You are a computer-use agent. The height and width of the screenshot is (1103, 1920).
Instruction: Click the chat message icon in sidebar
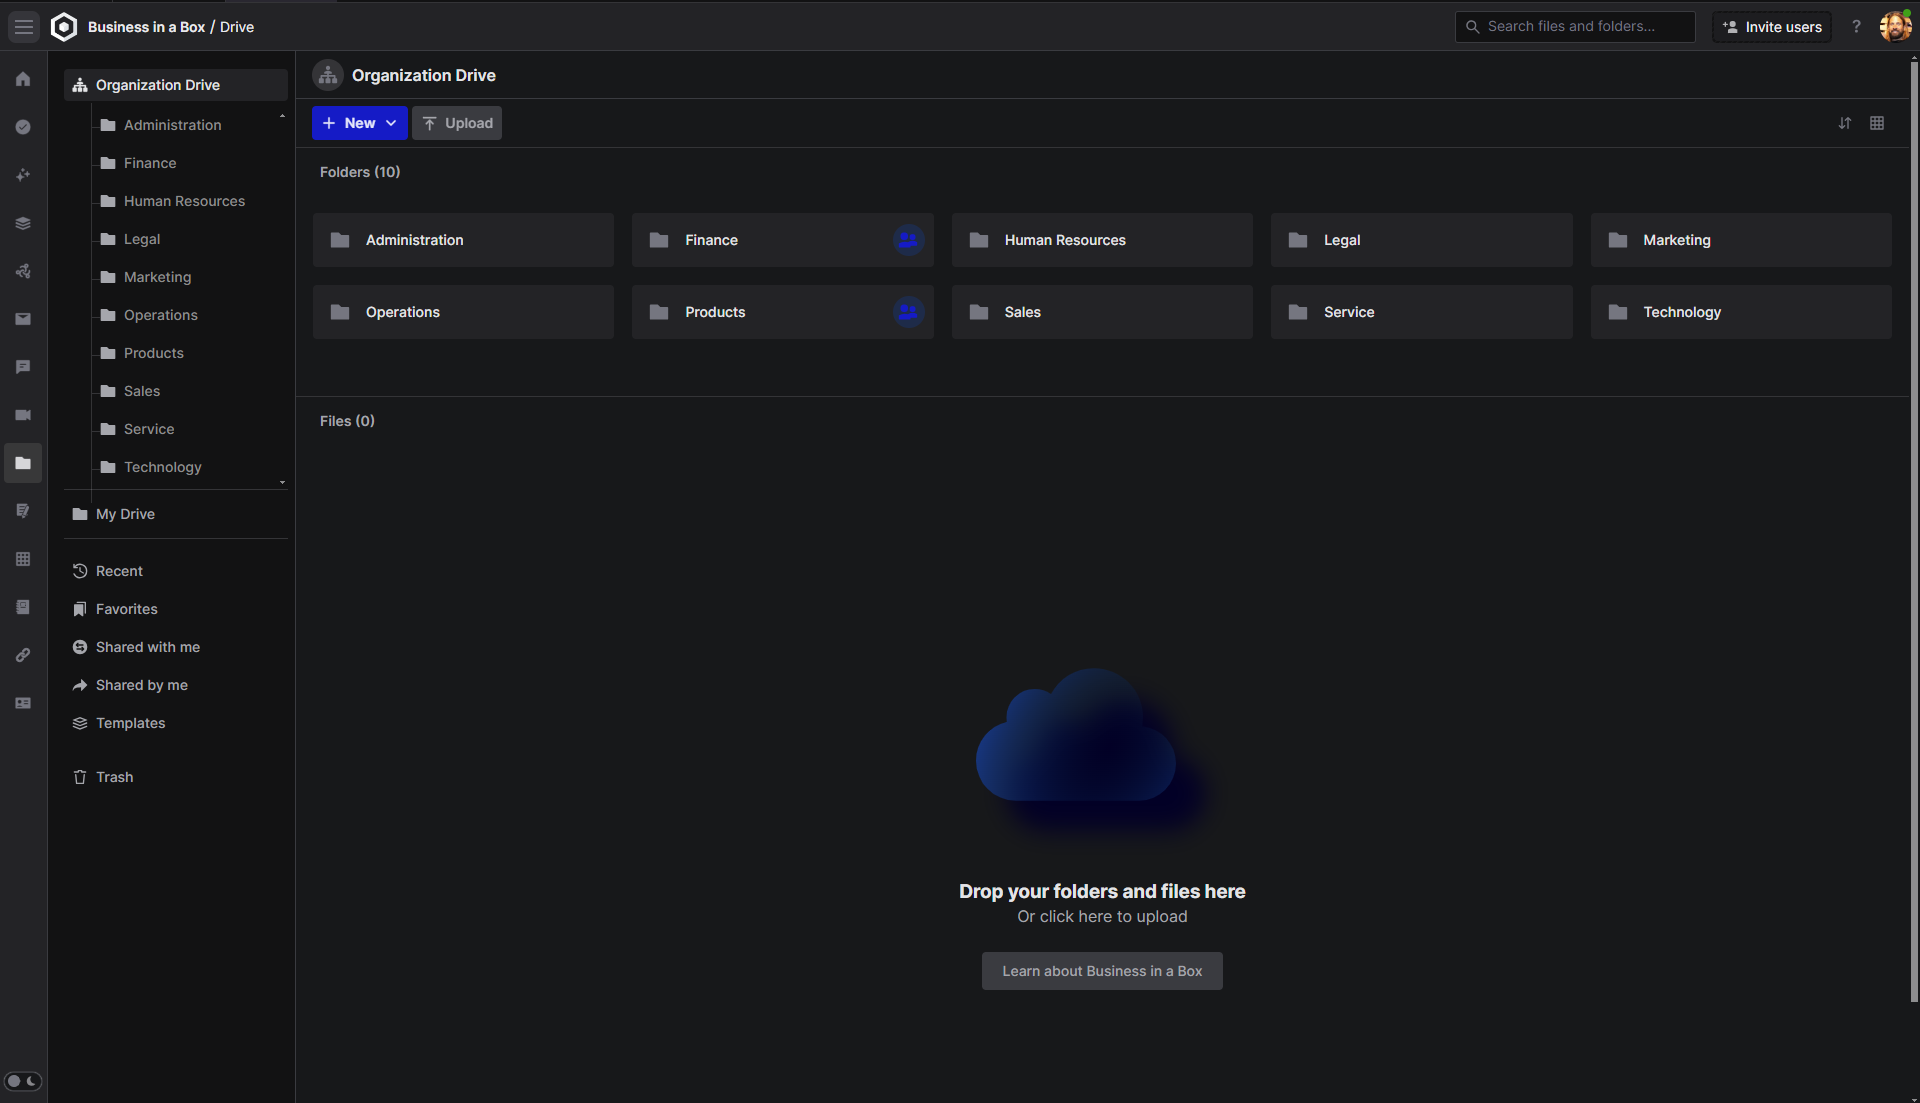pyautogui.click(x=23, y=367)
